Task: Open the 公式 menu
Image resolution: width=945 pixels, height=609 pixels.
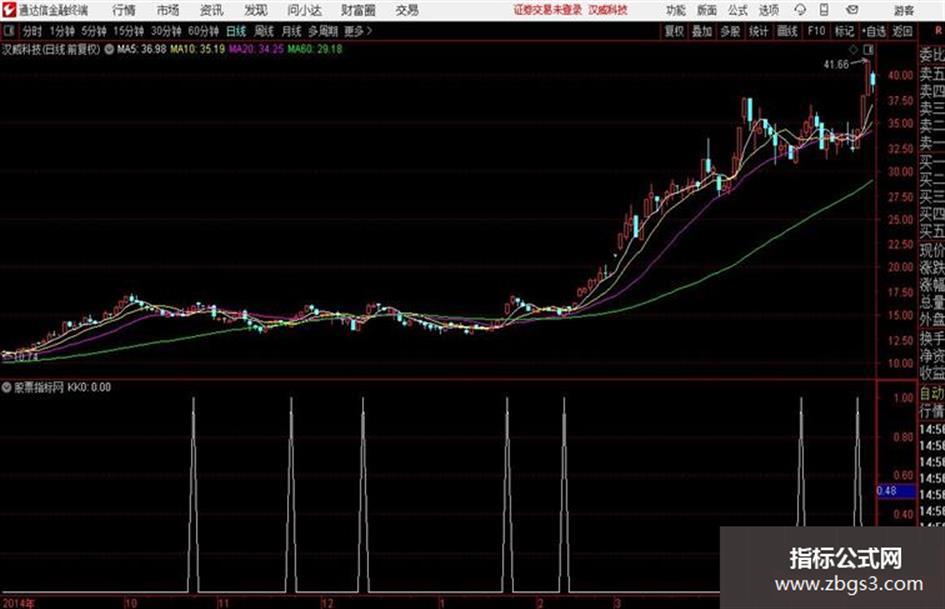Action: point(738,10)
